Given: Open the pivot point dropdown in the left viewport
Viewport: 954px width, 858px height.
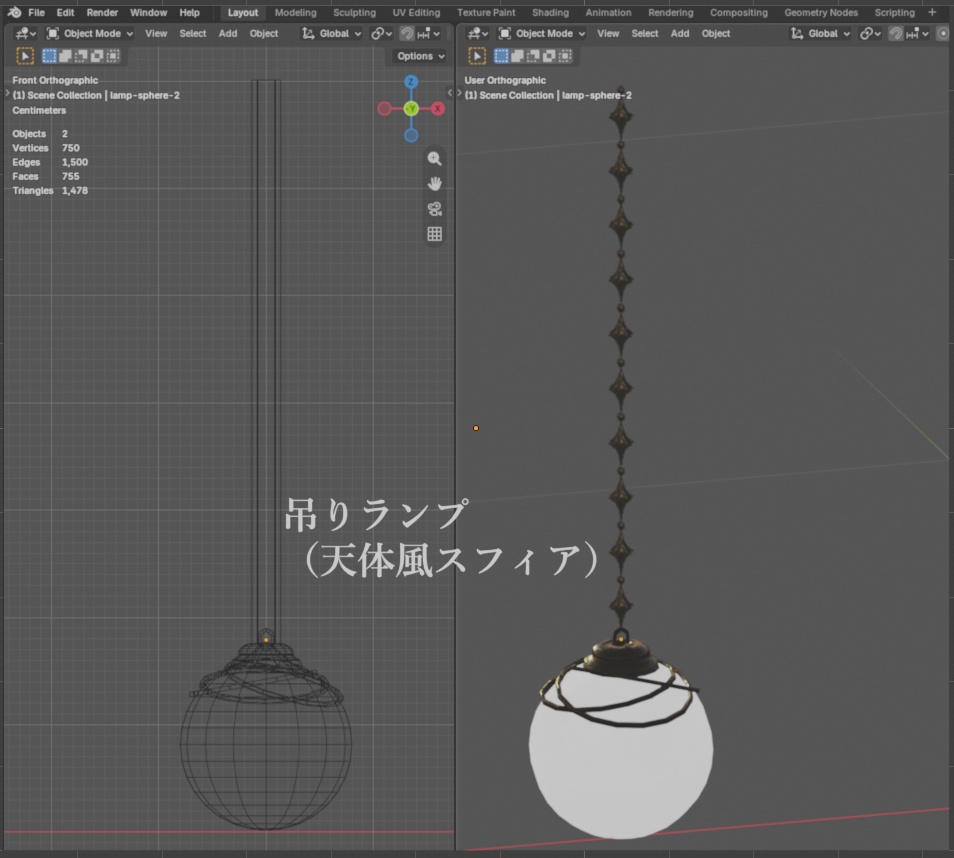Looking at the screenshot, I should (381, 33).
